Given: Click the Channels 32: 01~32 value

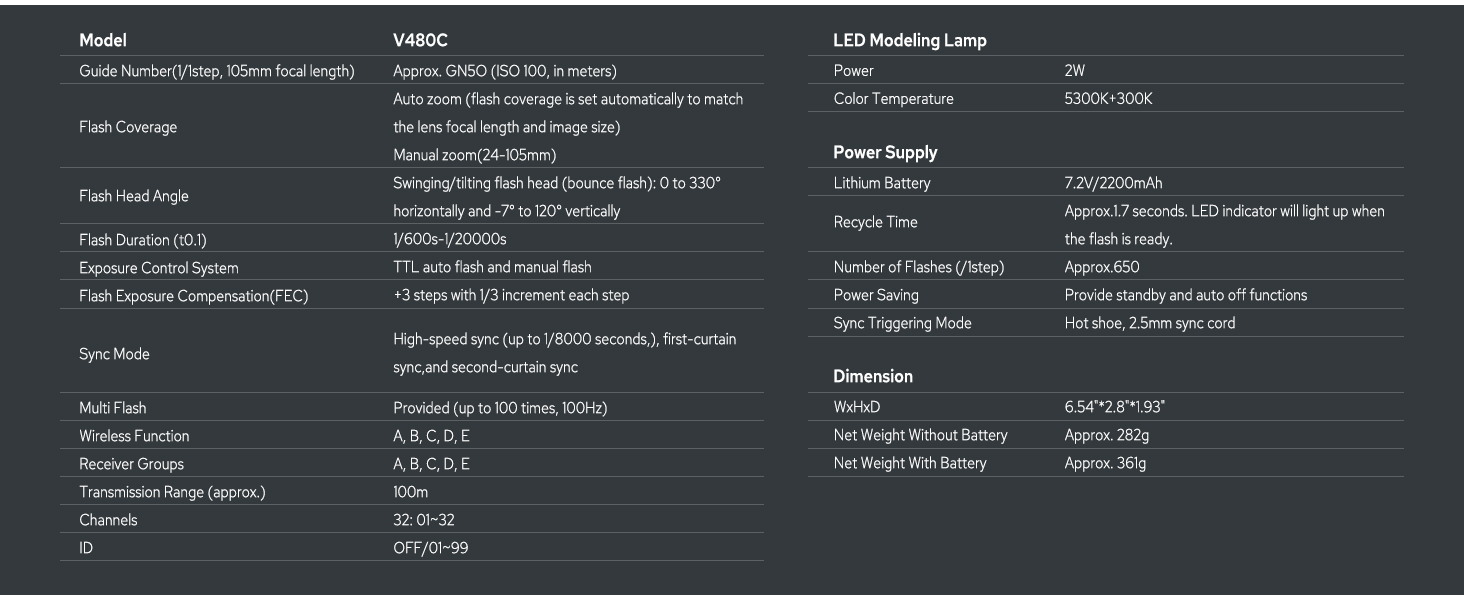Looking at the screenshot, I should [x=424, y=520].
